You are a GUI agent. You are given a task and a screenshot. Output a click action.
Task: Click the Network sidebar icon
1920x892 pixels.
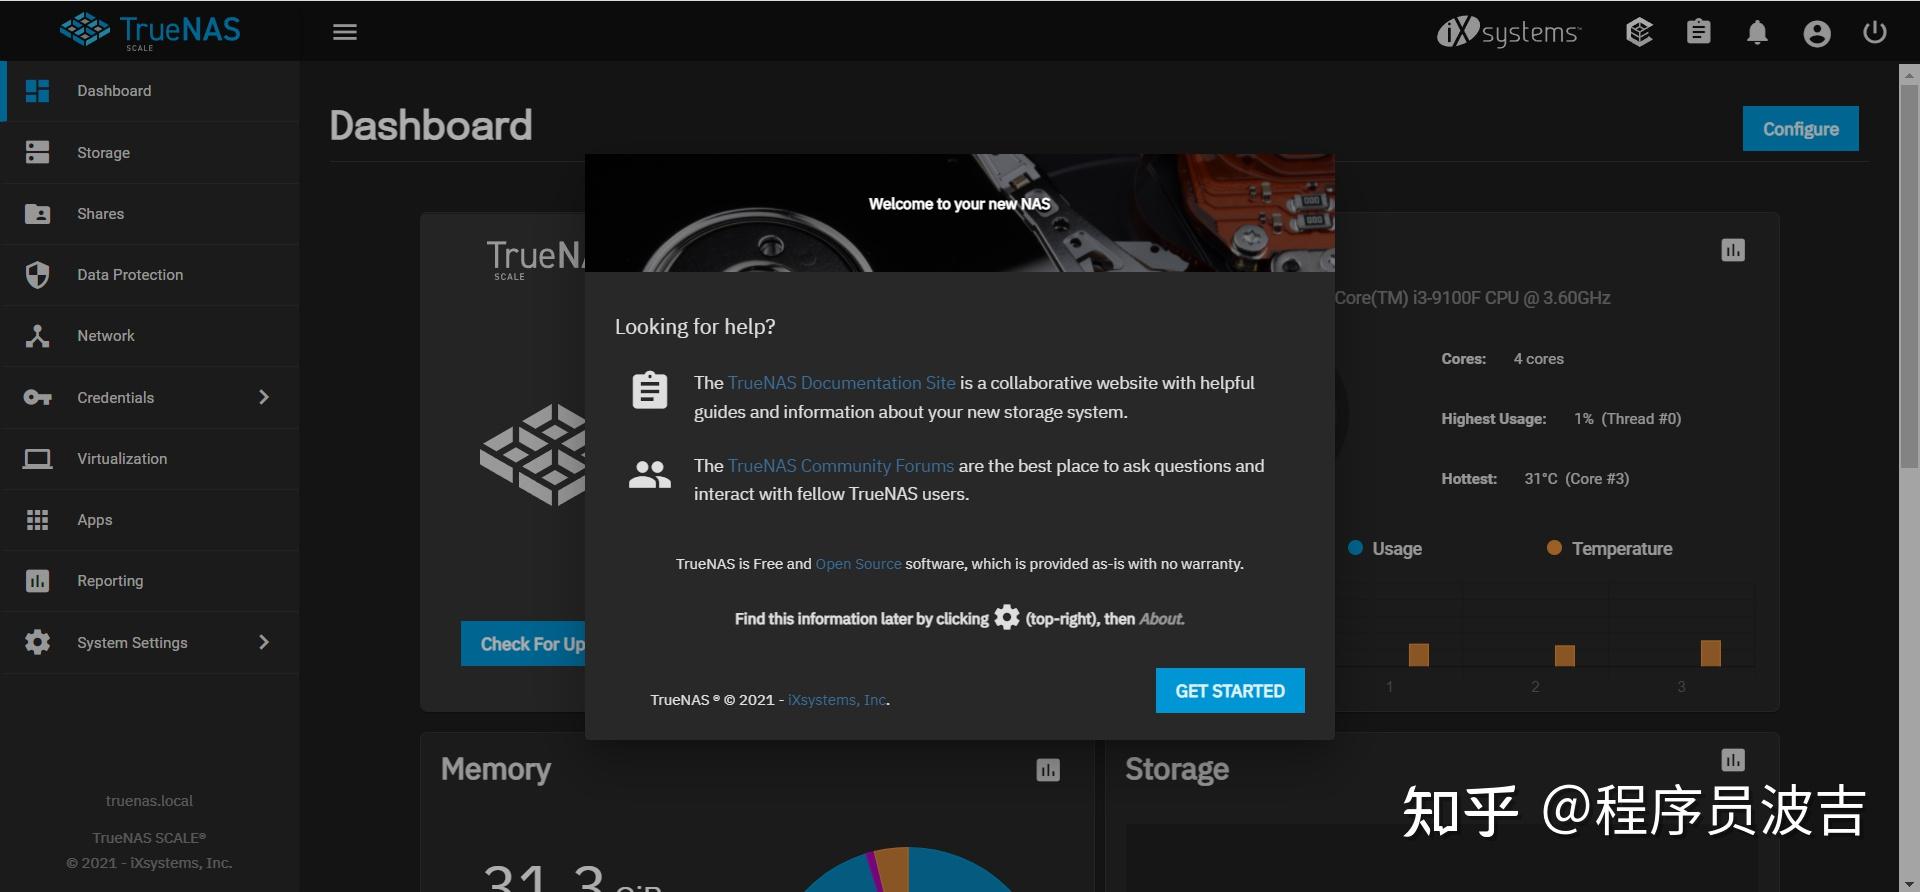click(37, 336)
